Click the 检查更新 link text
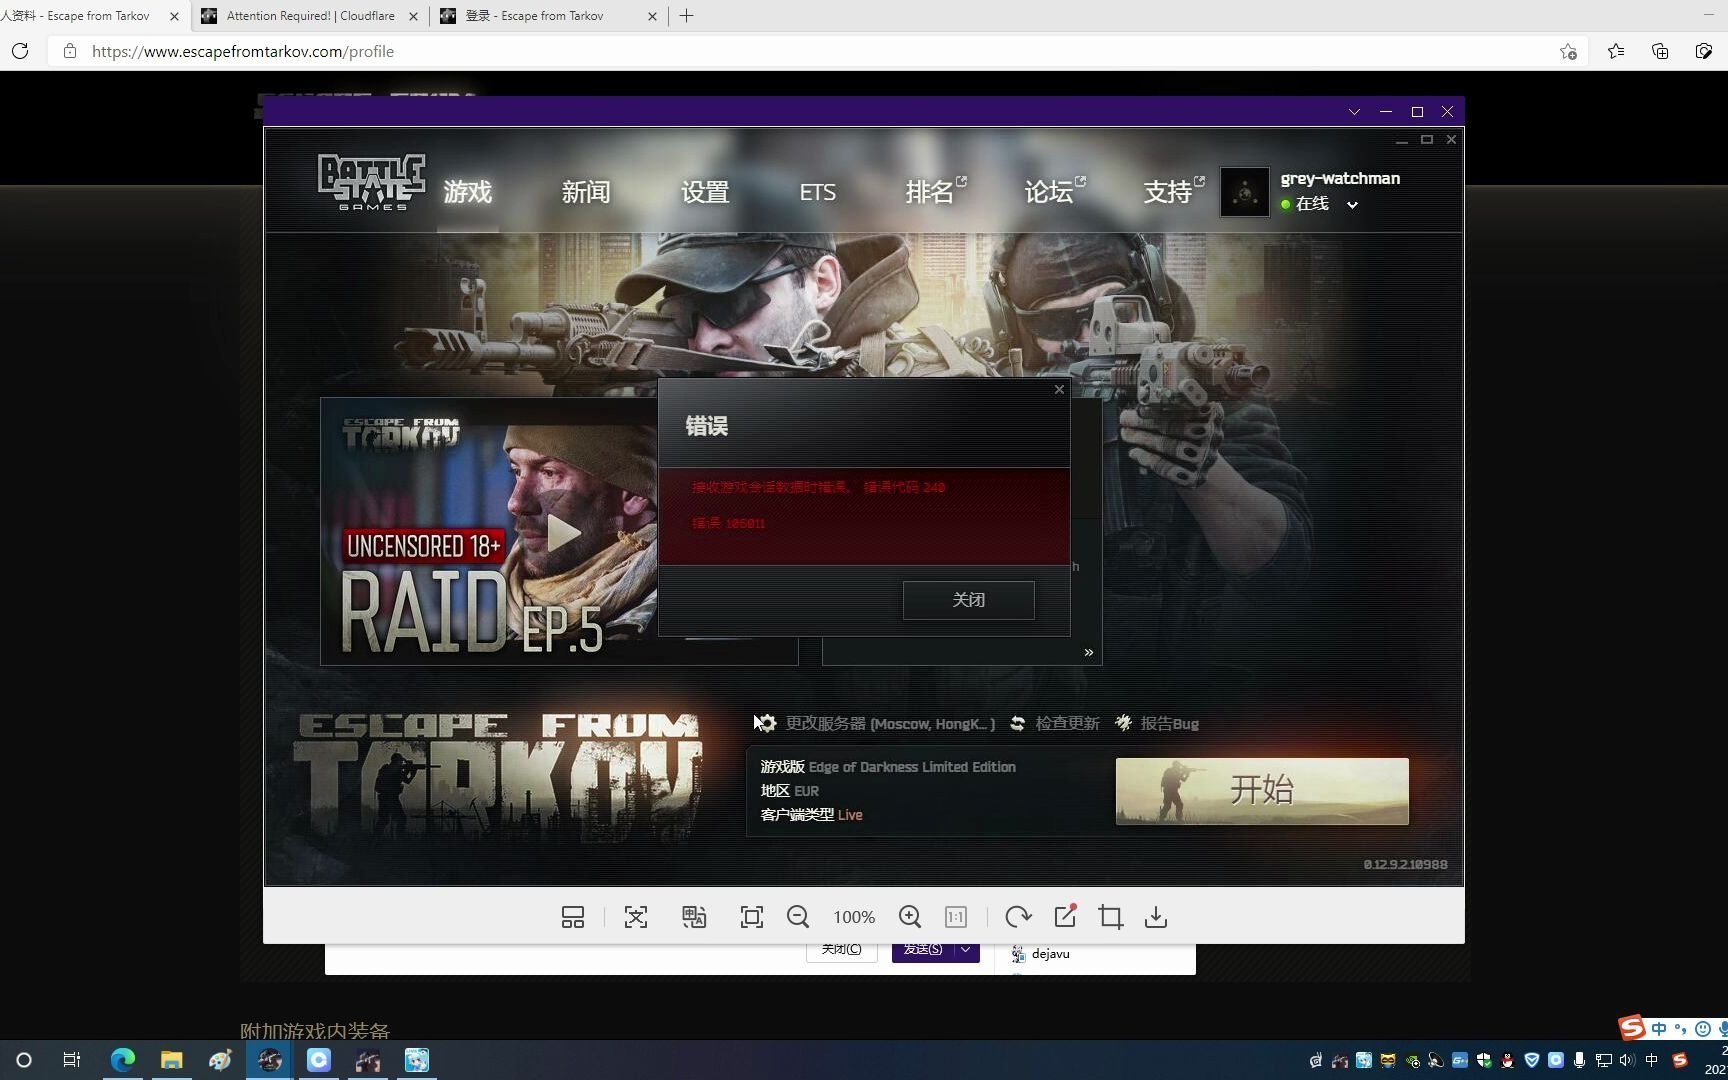 1067,724
